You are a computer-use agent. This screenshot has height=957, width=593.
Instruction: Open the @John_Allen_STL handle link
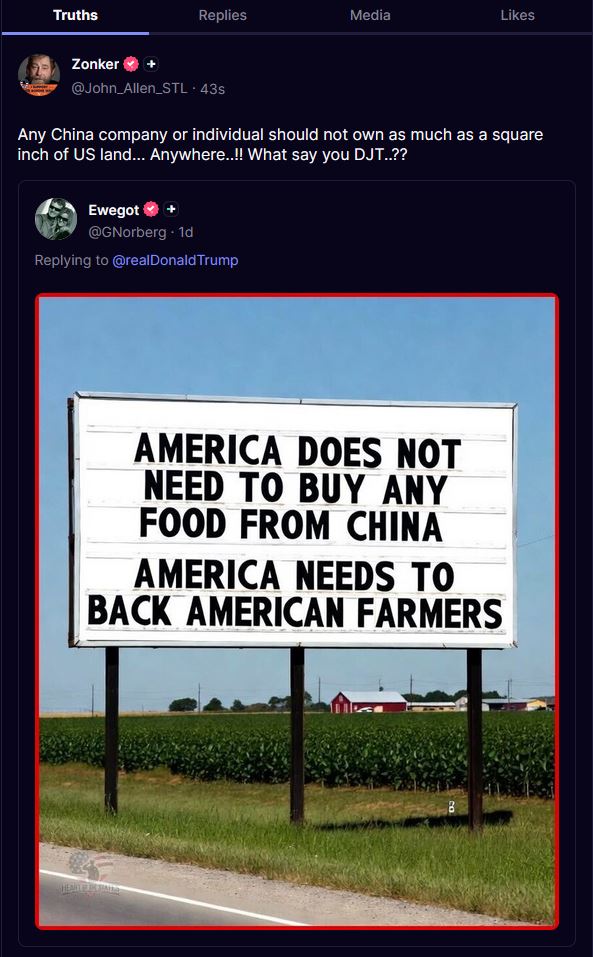[129, 88]
